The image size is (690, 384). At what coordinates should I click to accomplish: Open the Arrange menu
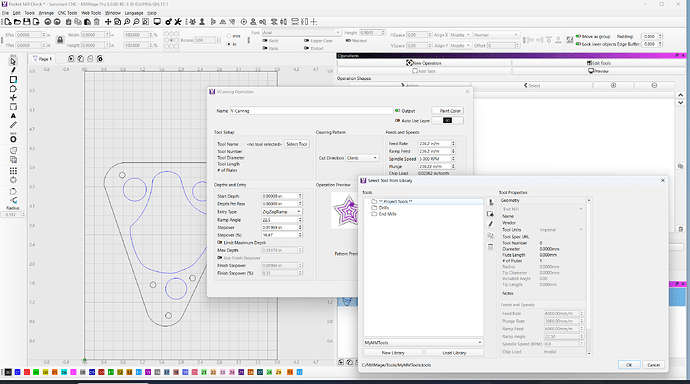tap(46, 13)
